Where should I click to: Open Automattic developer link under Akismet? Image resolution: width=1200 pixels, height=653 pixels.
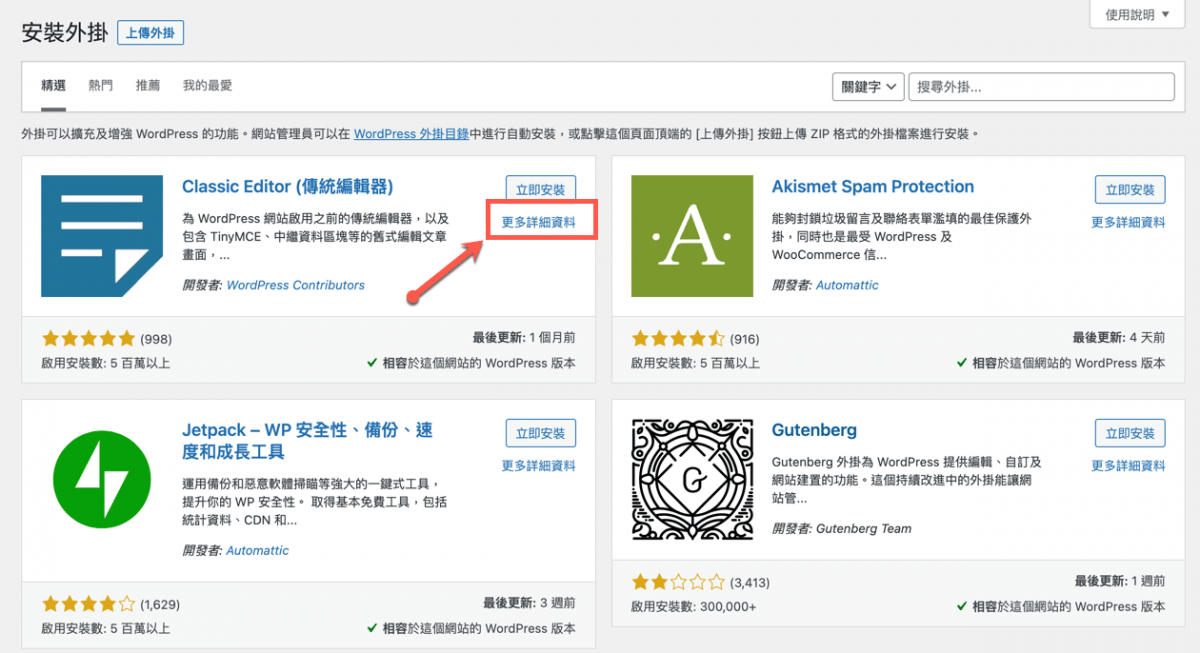[847, 285]
